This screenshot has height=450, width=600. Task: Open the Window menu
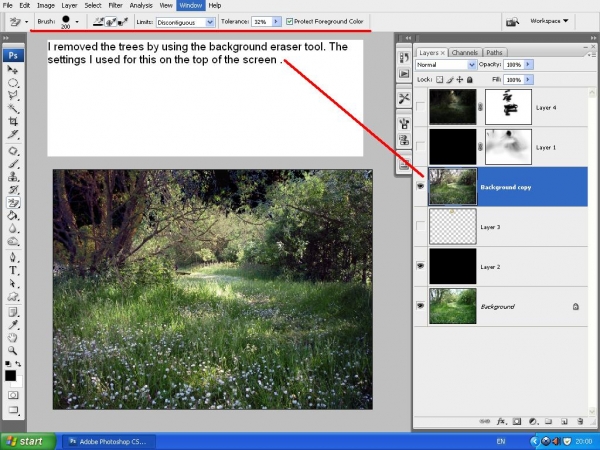click(191, 5)
